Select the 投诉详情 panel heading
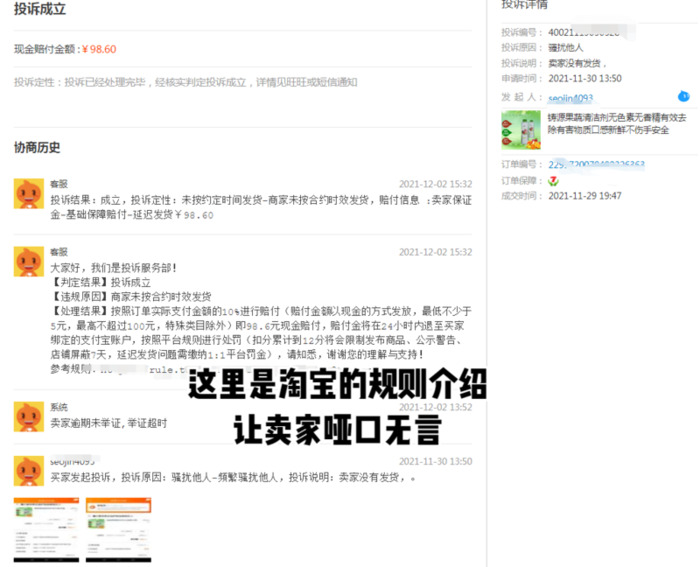 [x=524, y=4]
